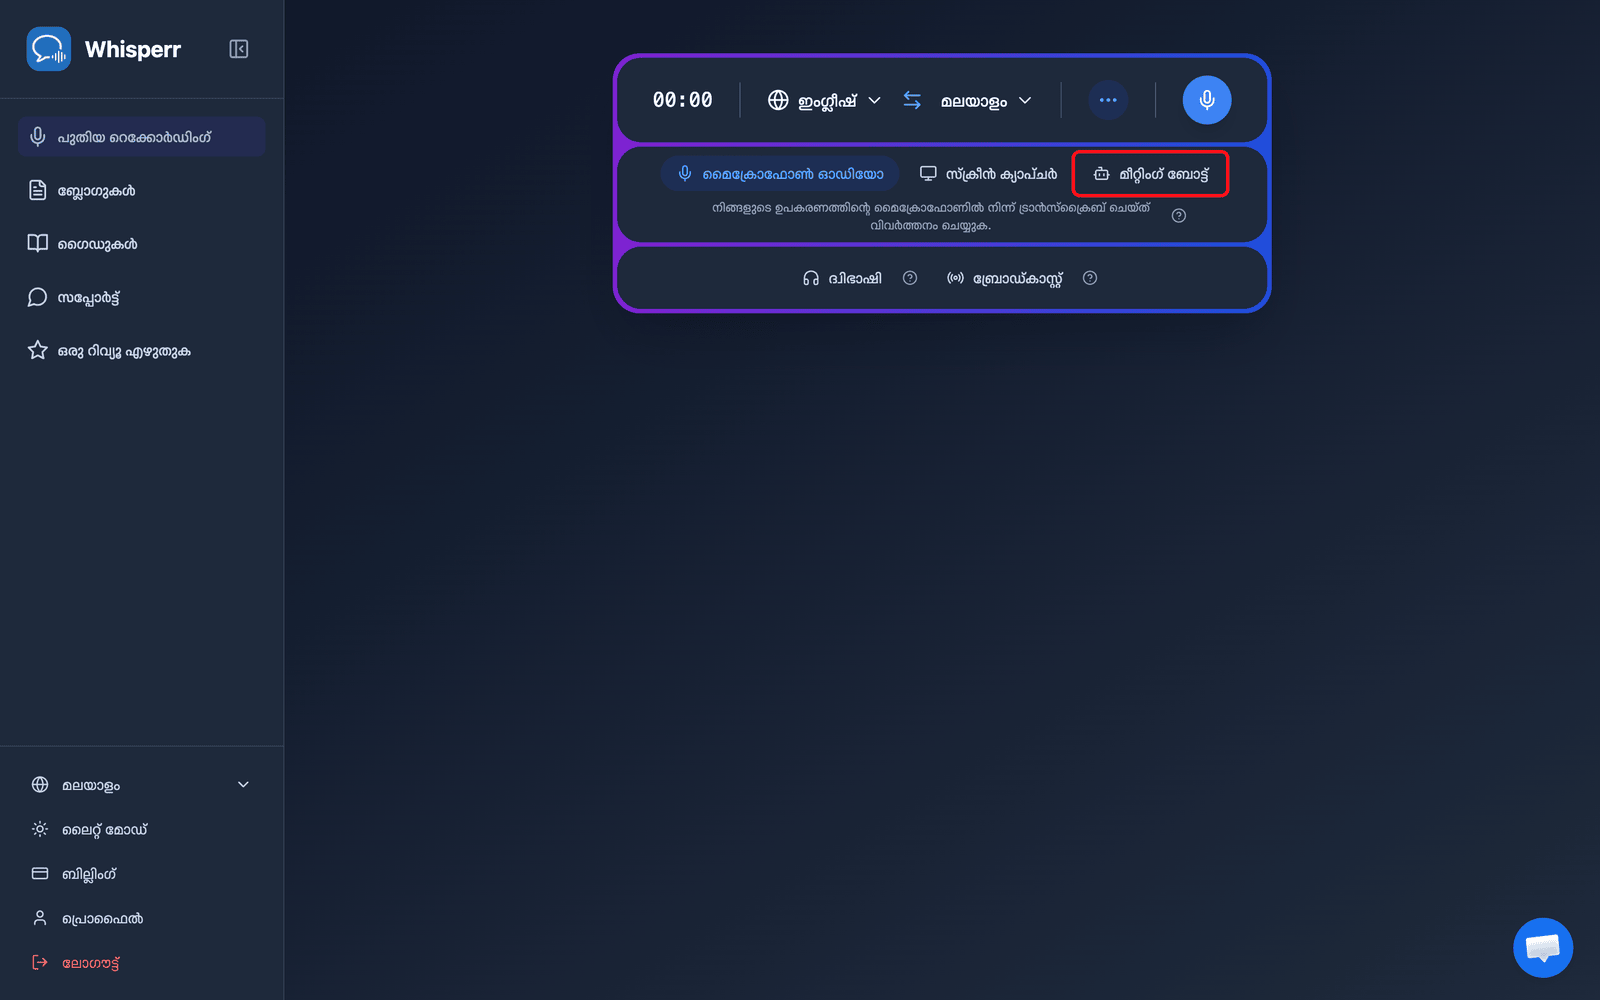This screenshot has width=1600, height=1000.
Task: Open പുതിയ റെക്കോർഡിംഗ് in sidebar
Action: (x=141, y=137)
